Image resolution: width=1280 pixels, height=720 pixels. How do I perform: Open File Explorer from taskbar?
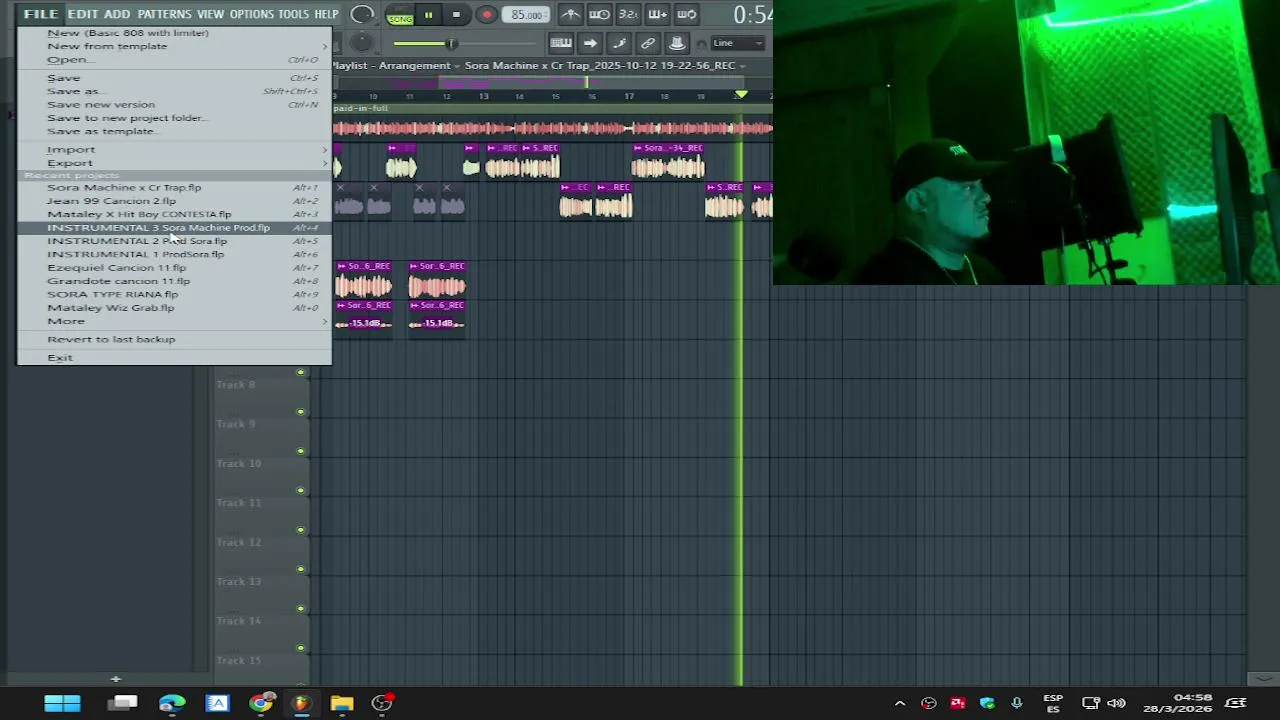342,703
